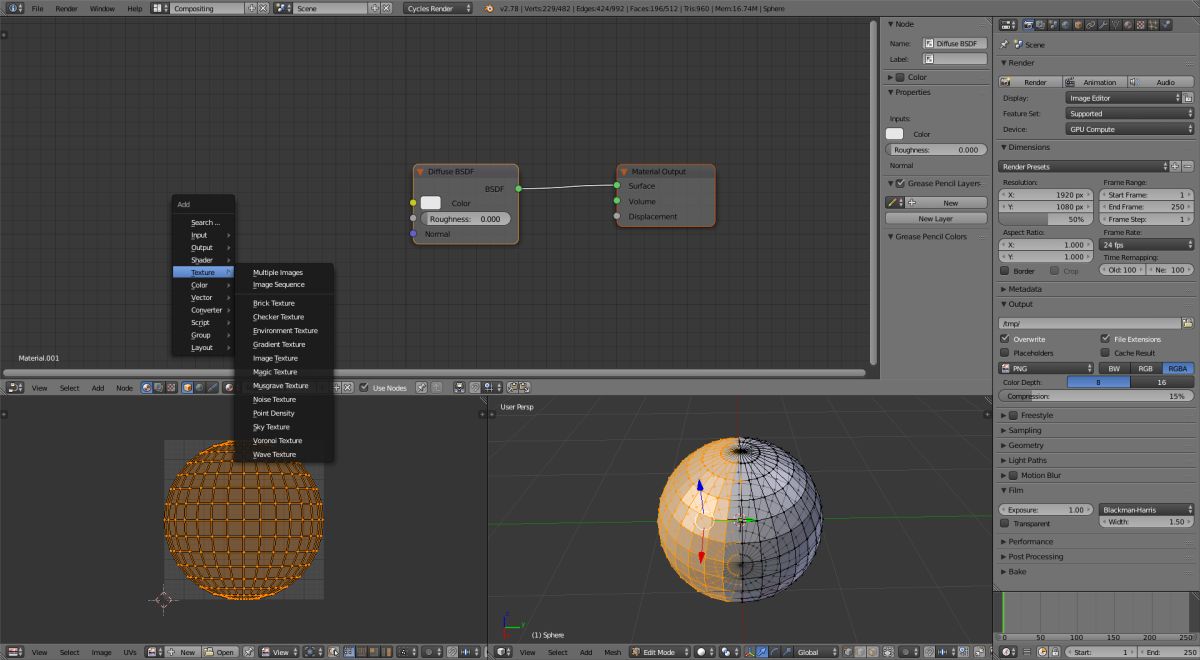Select the Texture checkerboard properties tab

click(x=1141, y=25)
